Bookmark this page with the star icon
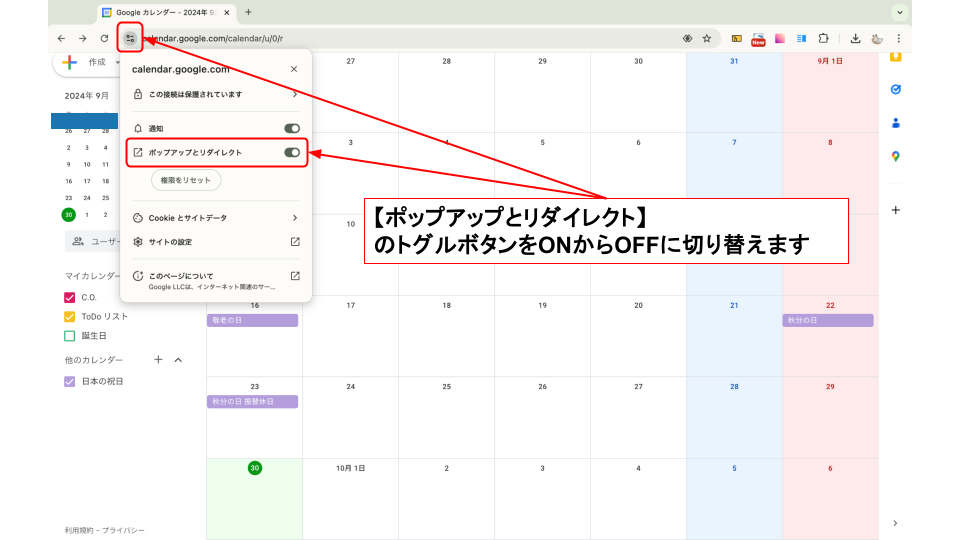 707,39
